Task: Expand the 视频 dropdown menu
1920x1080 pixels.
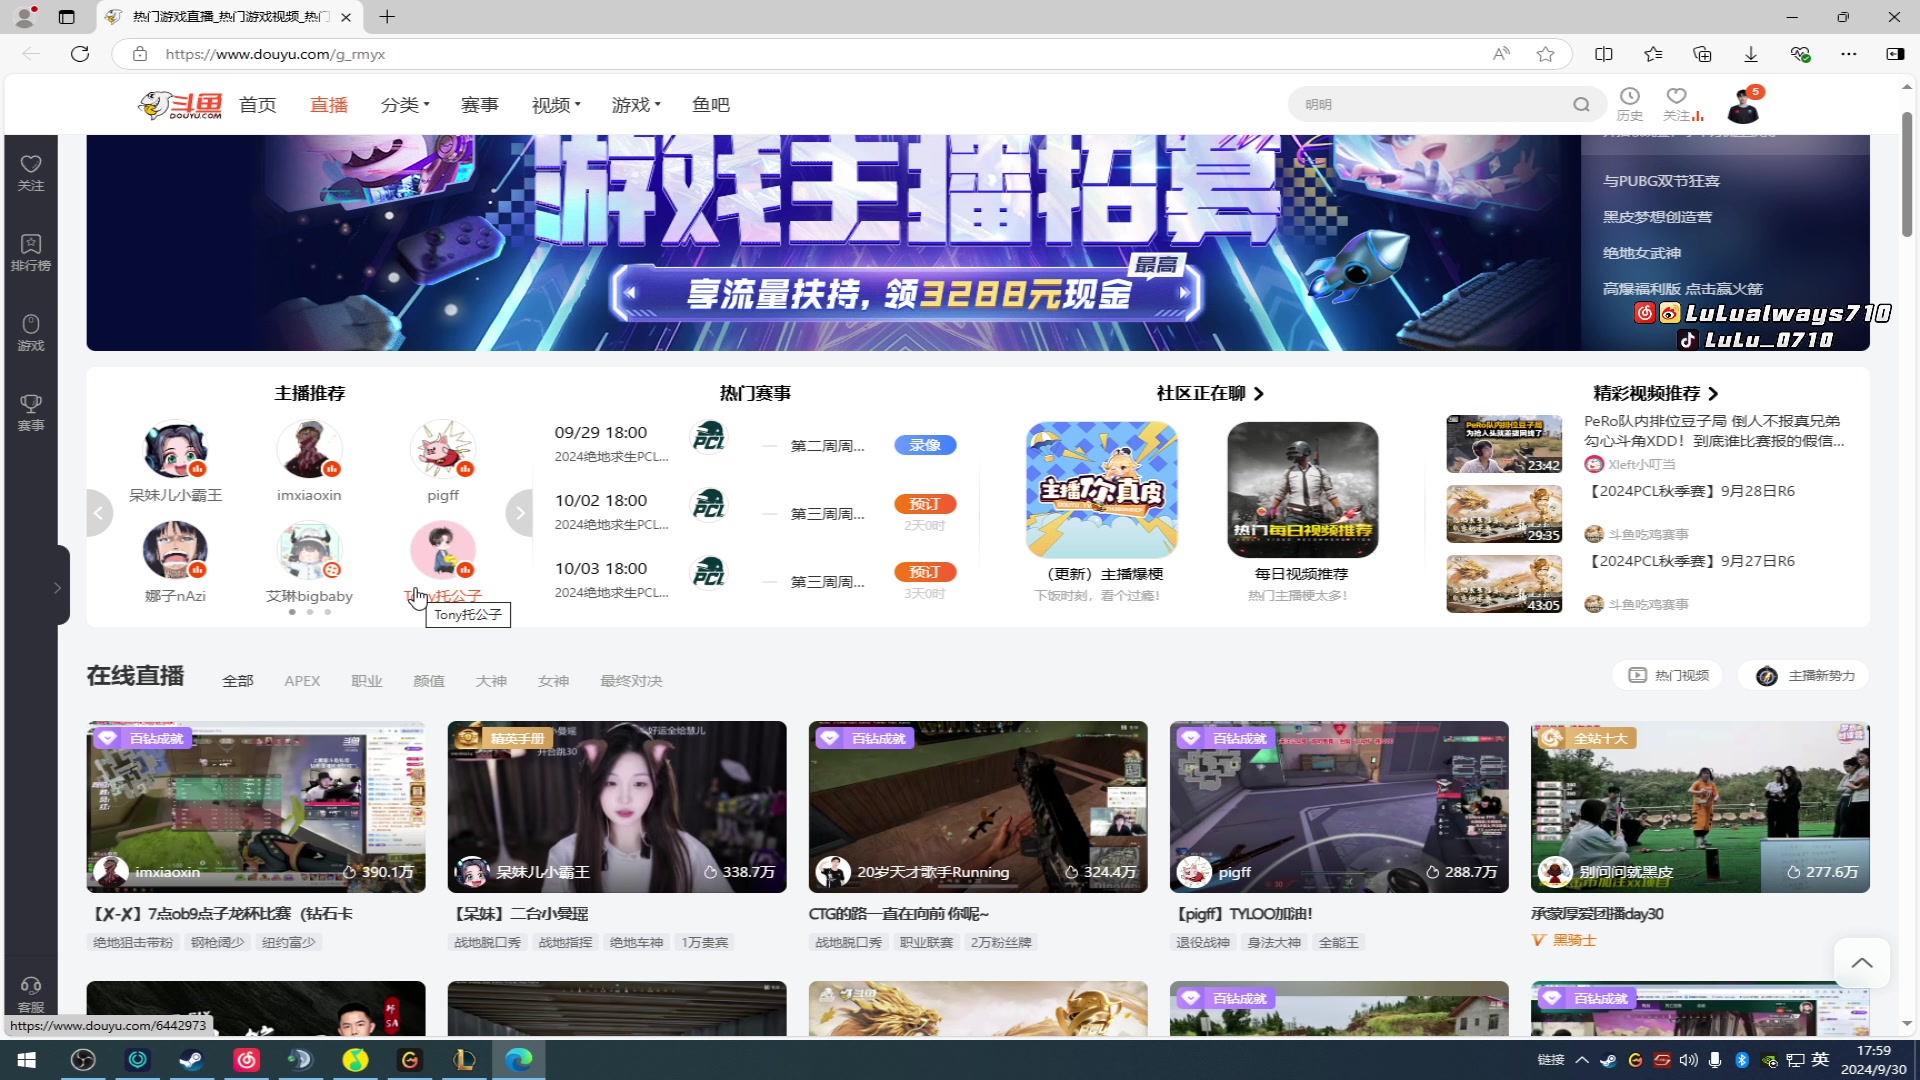Action: point(556,105)
